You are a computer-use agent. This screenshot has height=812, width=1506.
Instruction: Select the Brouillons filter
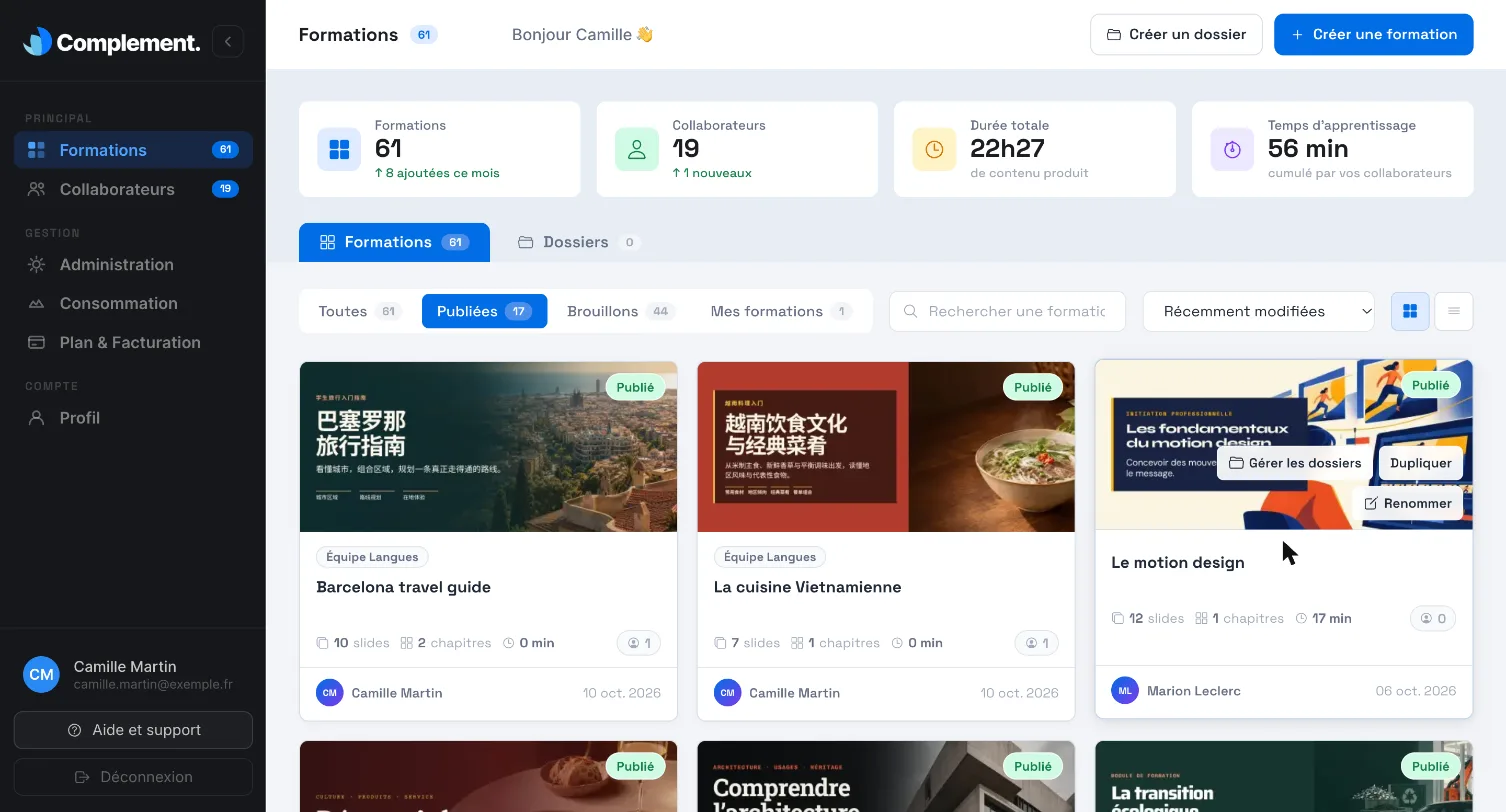pos(621,311)
